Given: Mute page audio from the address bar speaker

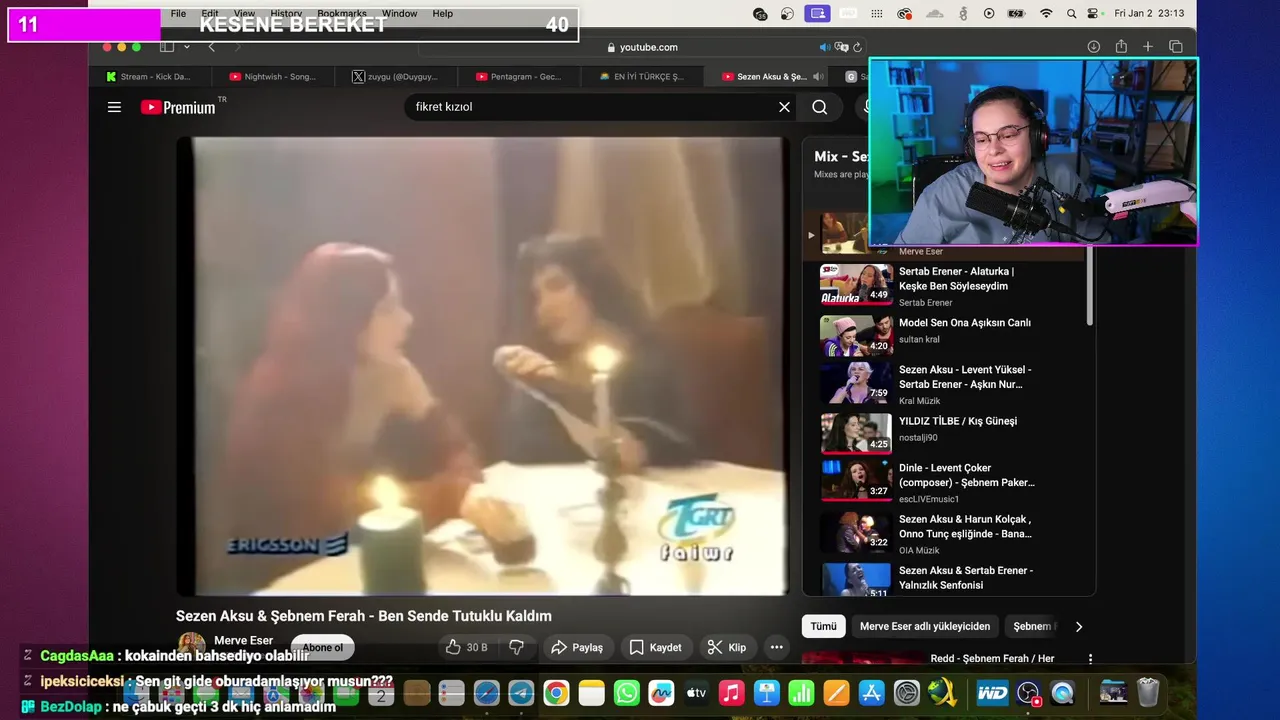Looking at the screenshot, I should point(825,47).
